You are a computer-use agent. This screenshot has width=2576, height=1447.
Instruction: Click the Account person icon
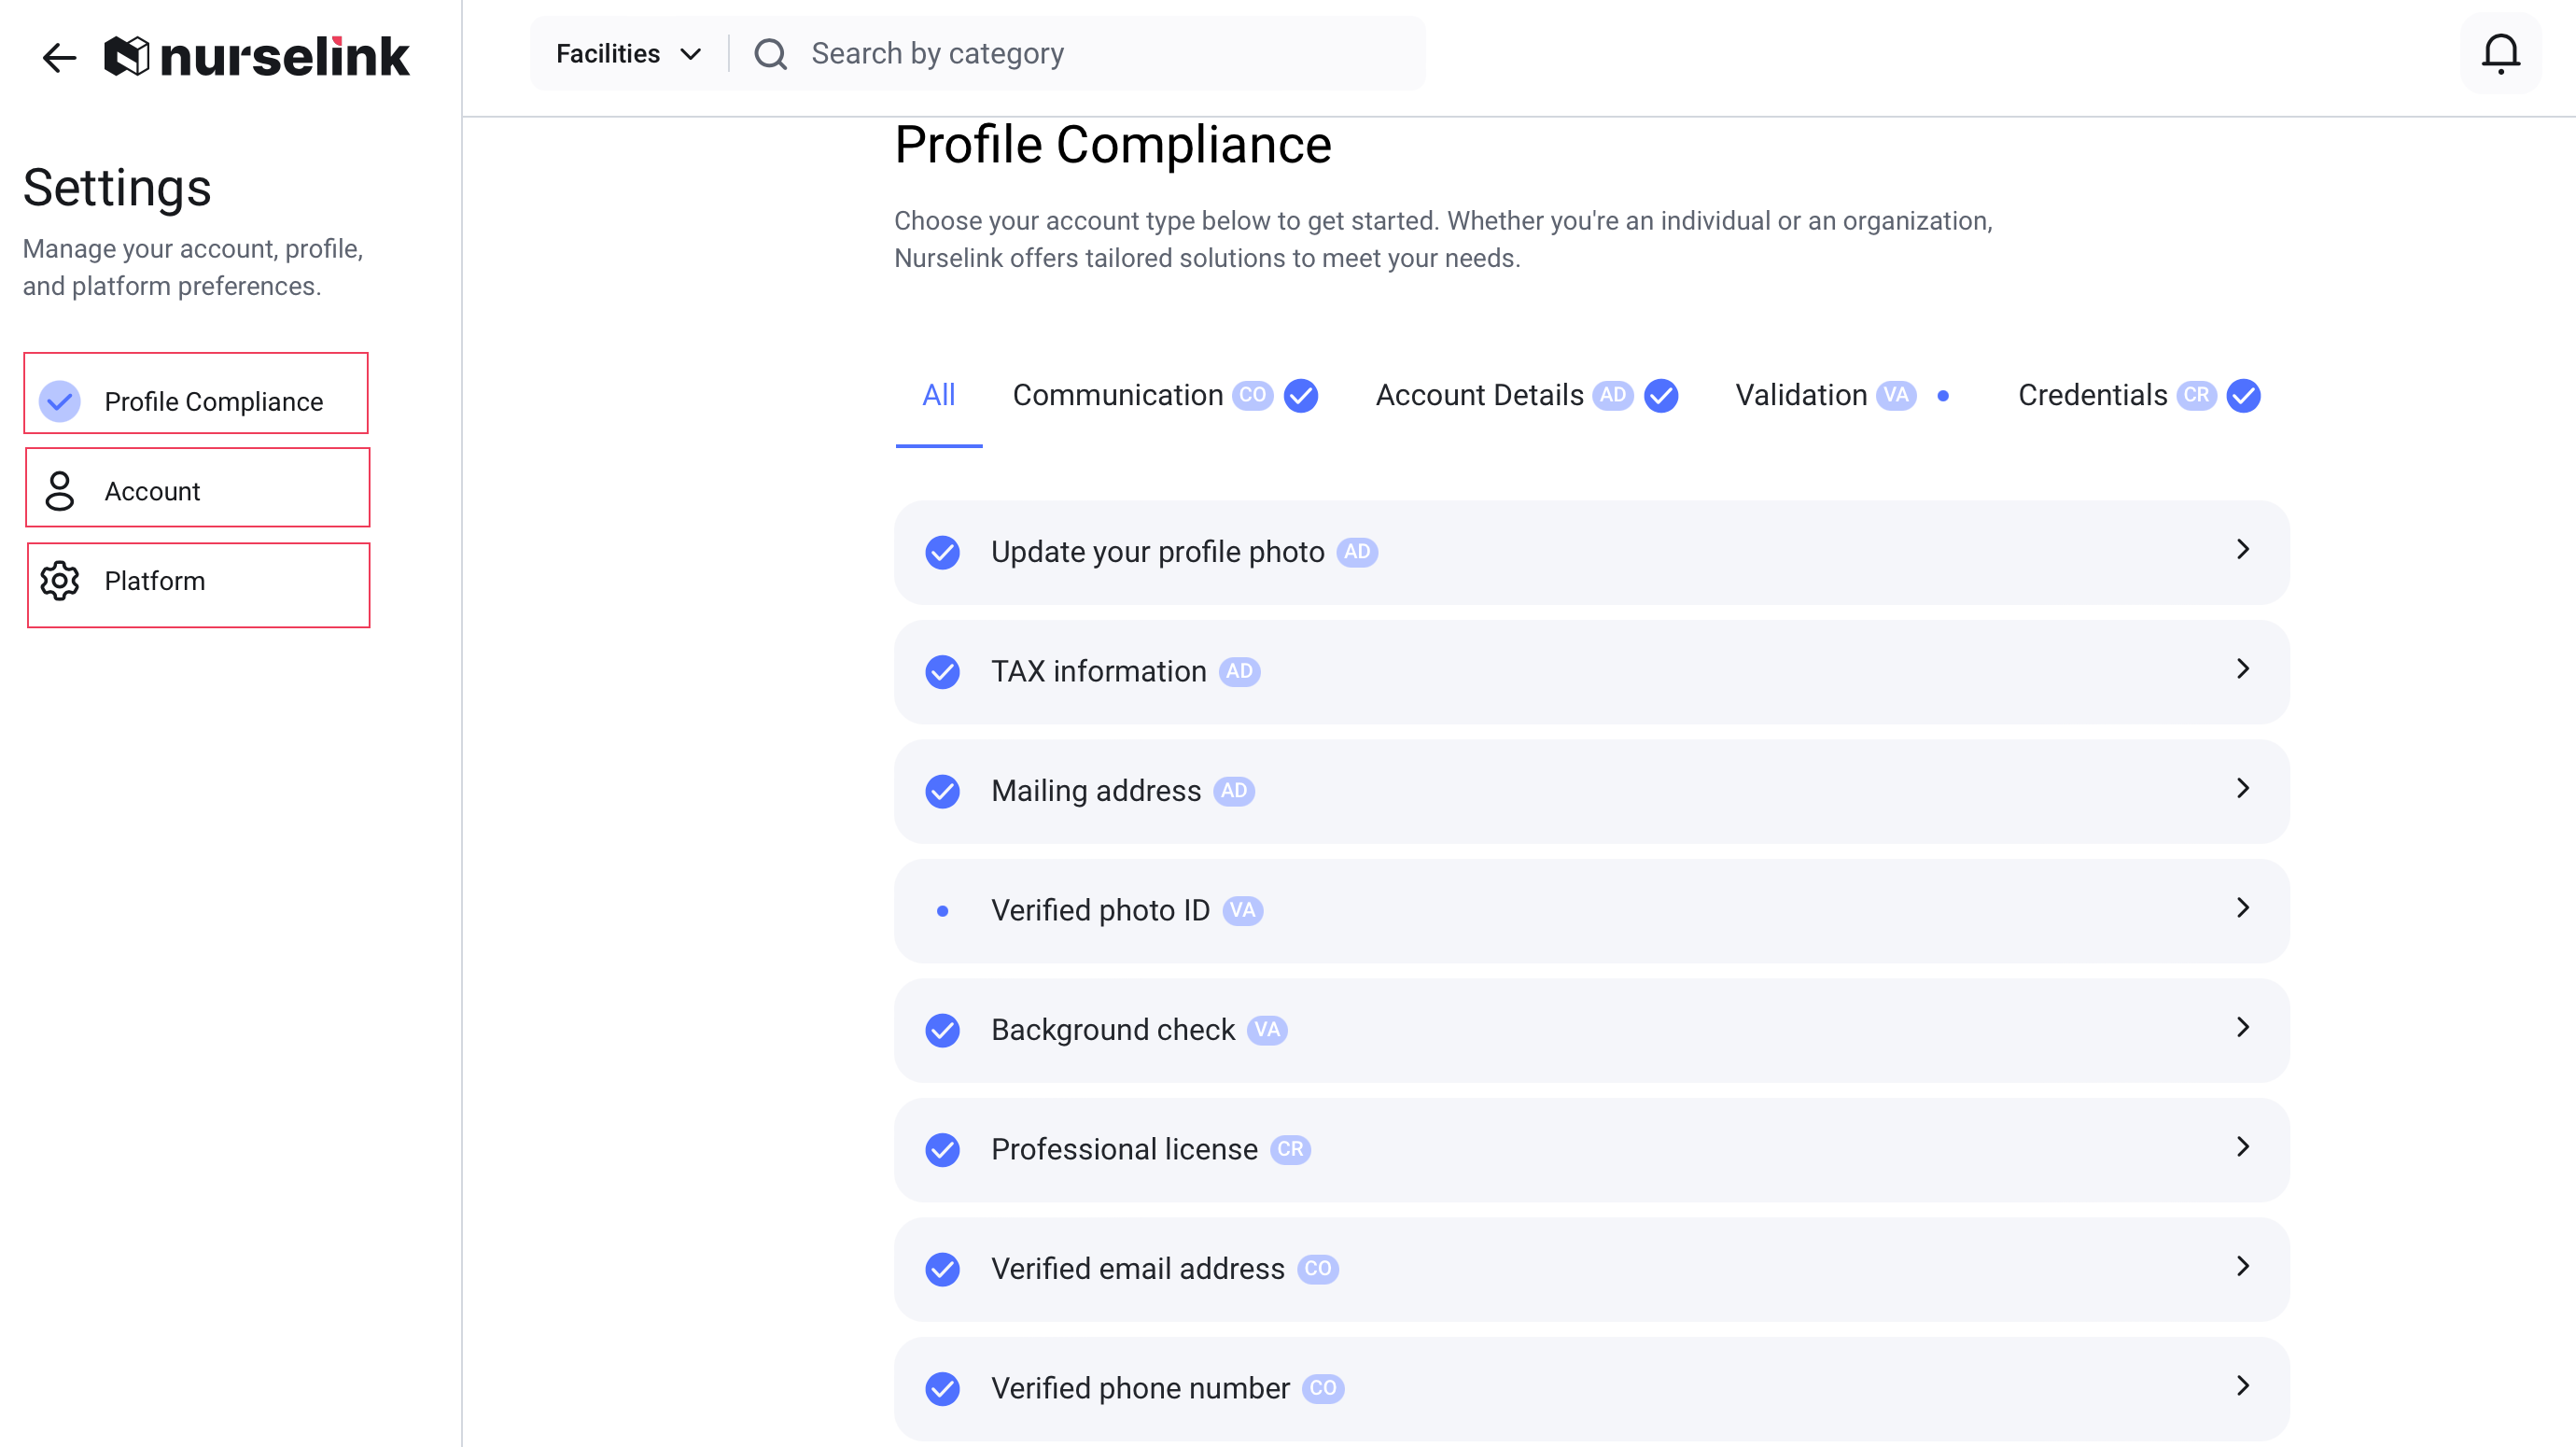point(60,491)
